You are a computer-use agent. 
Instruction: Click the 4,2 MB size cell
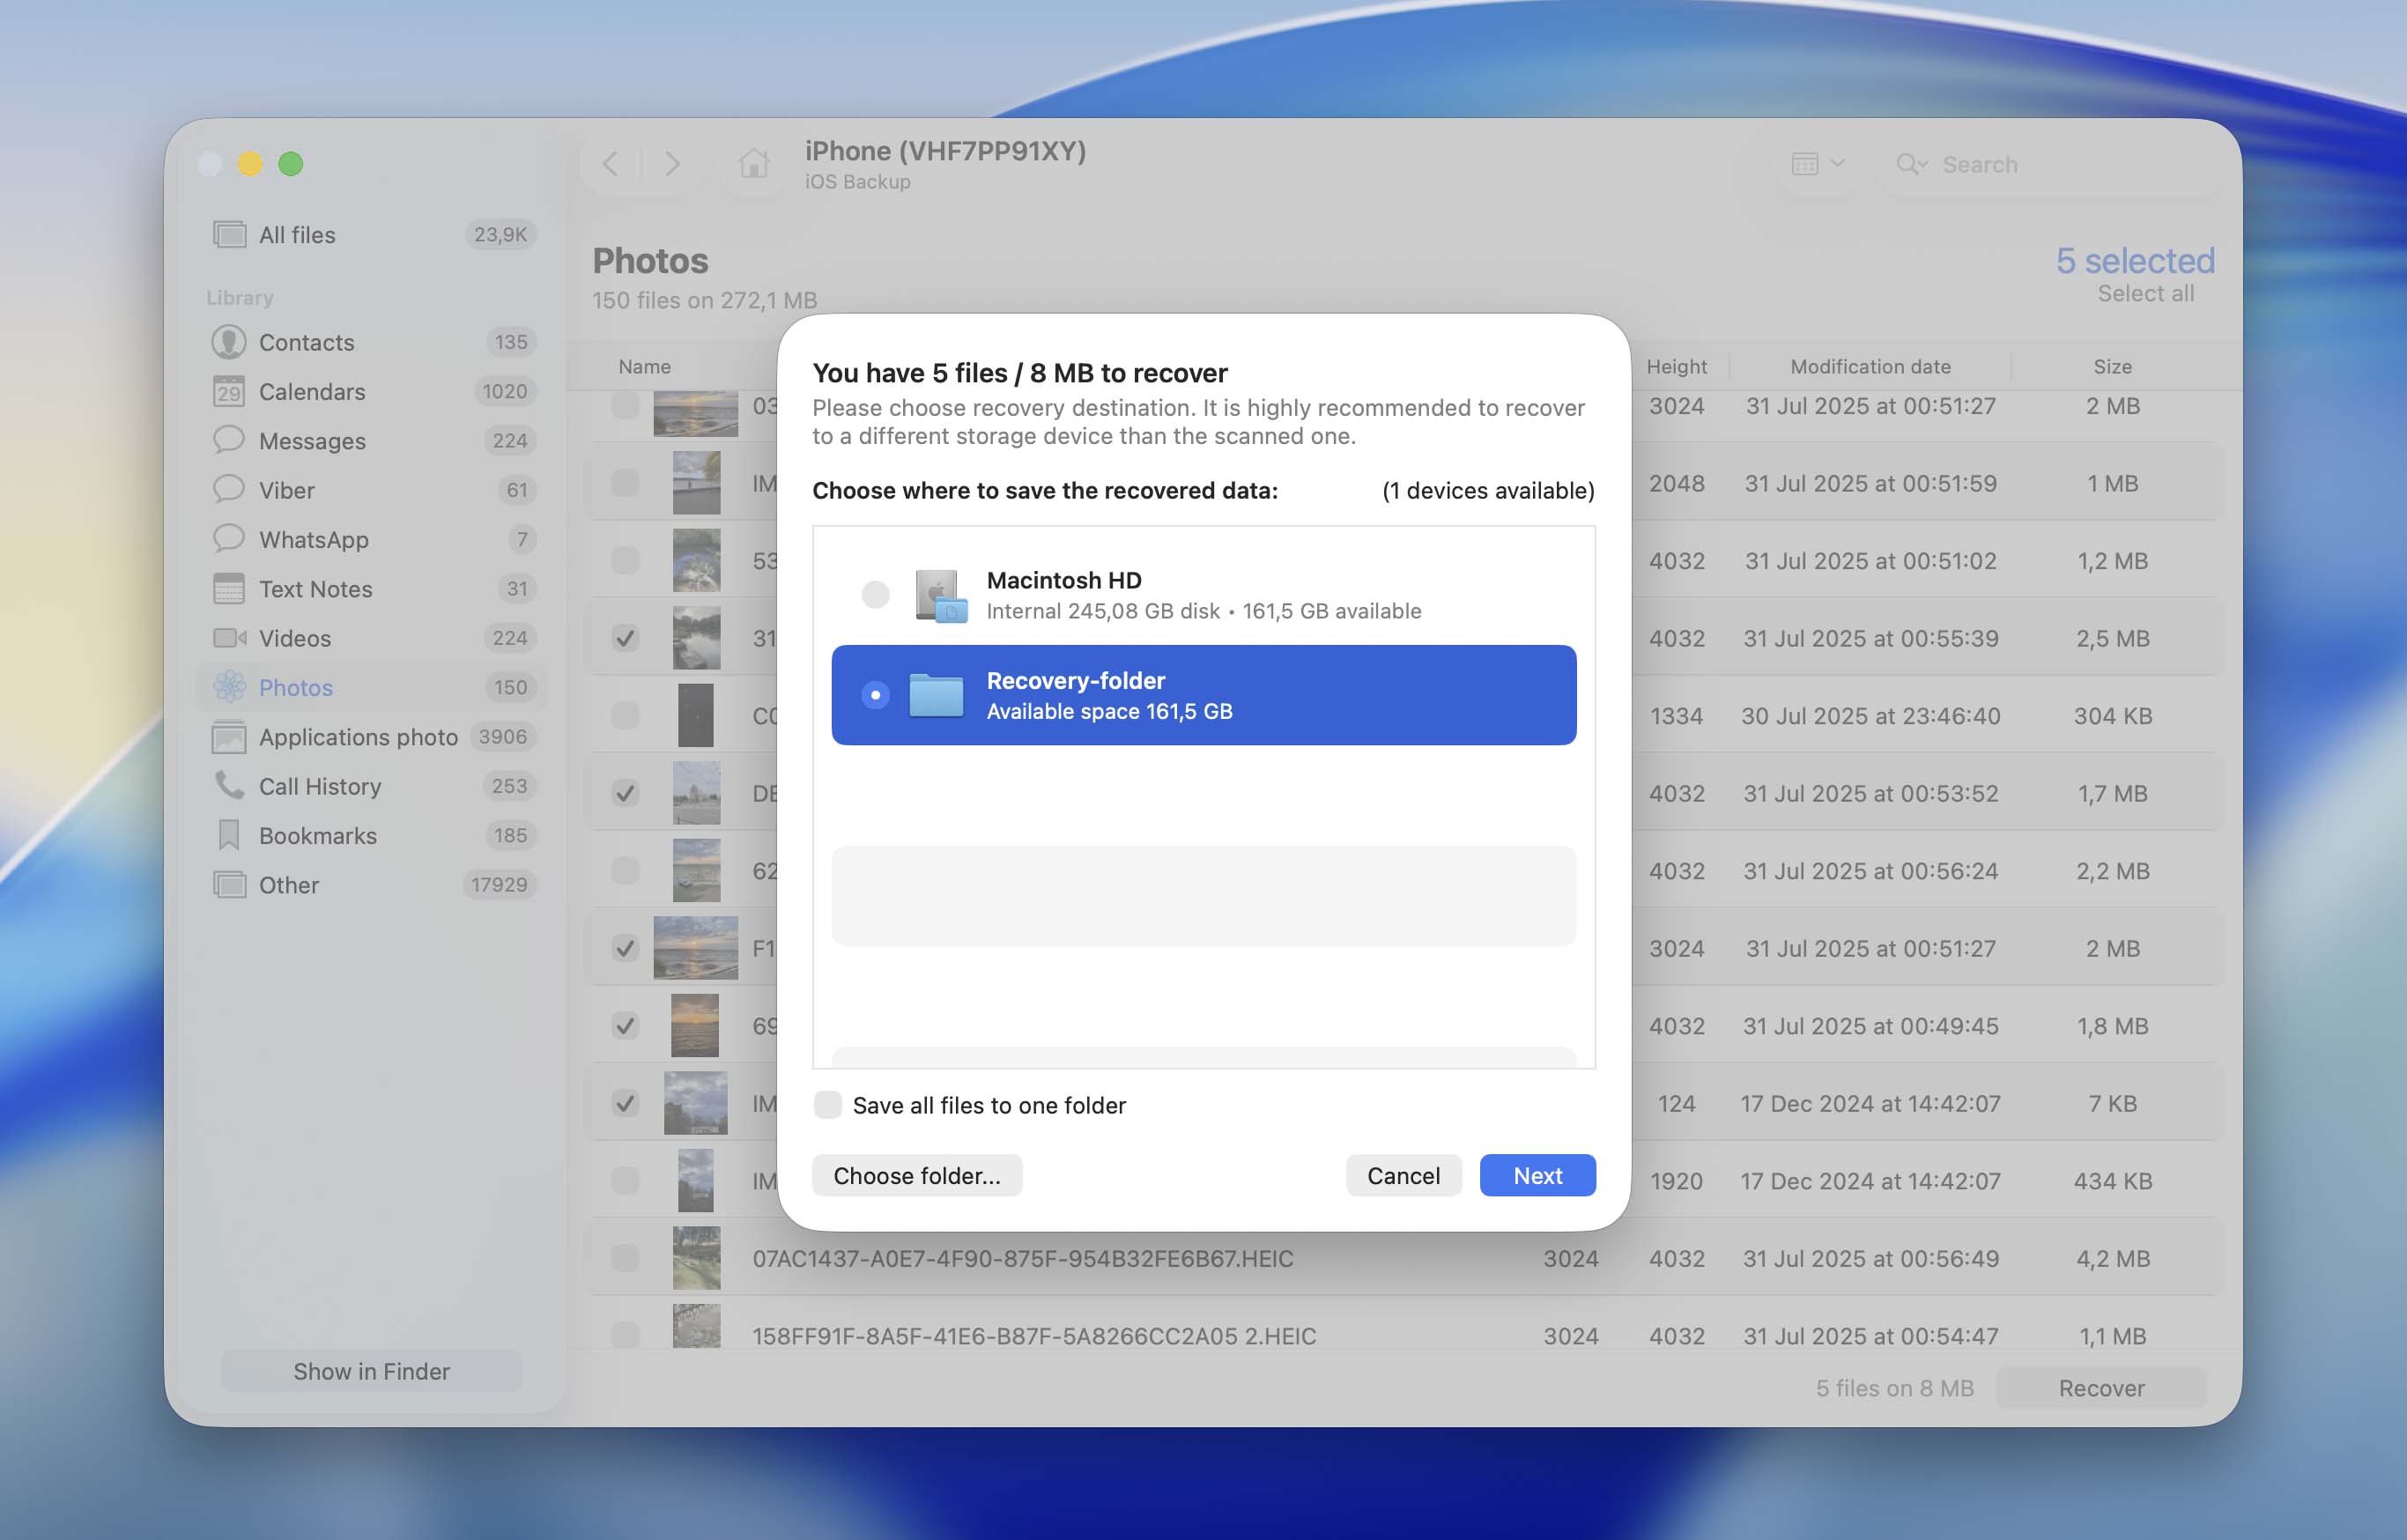pyautogui.click(x=2112, y=1258)
